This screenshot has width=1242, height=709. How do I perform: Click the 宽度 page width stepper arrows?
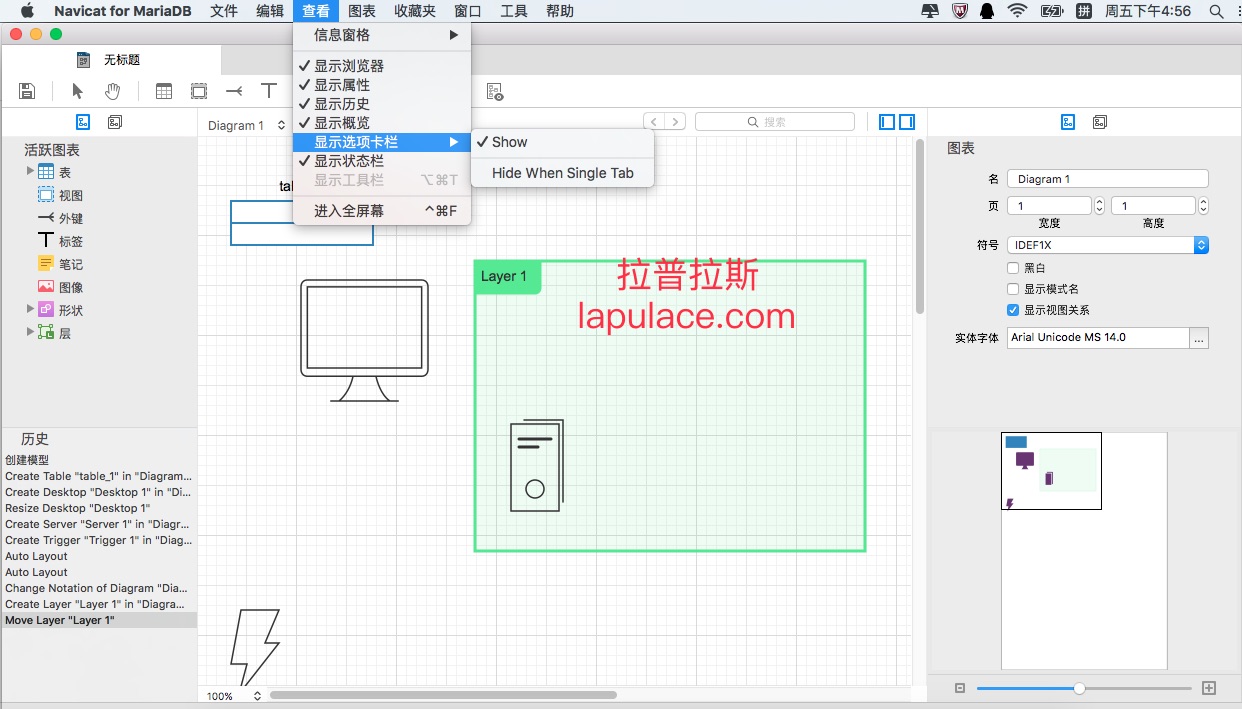pos(1100,206)
